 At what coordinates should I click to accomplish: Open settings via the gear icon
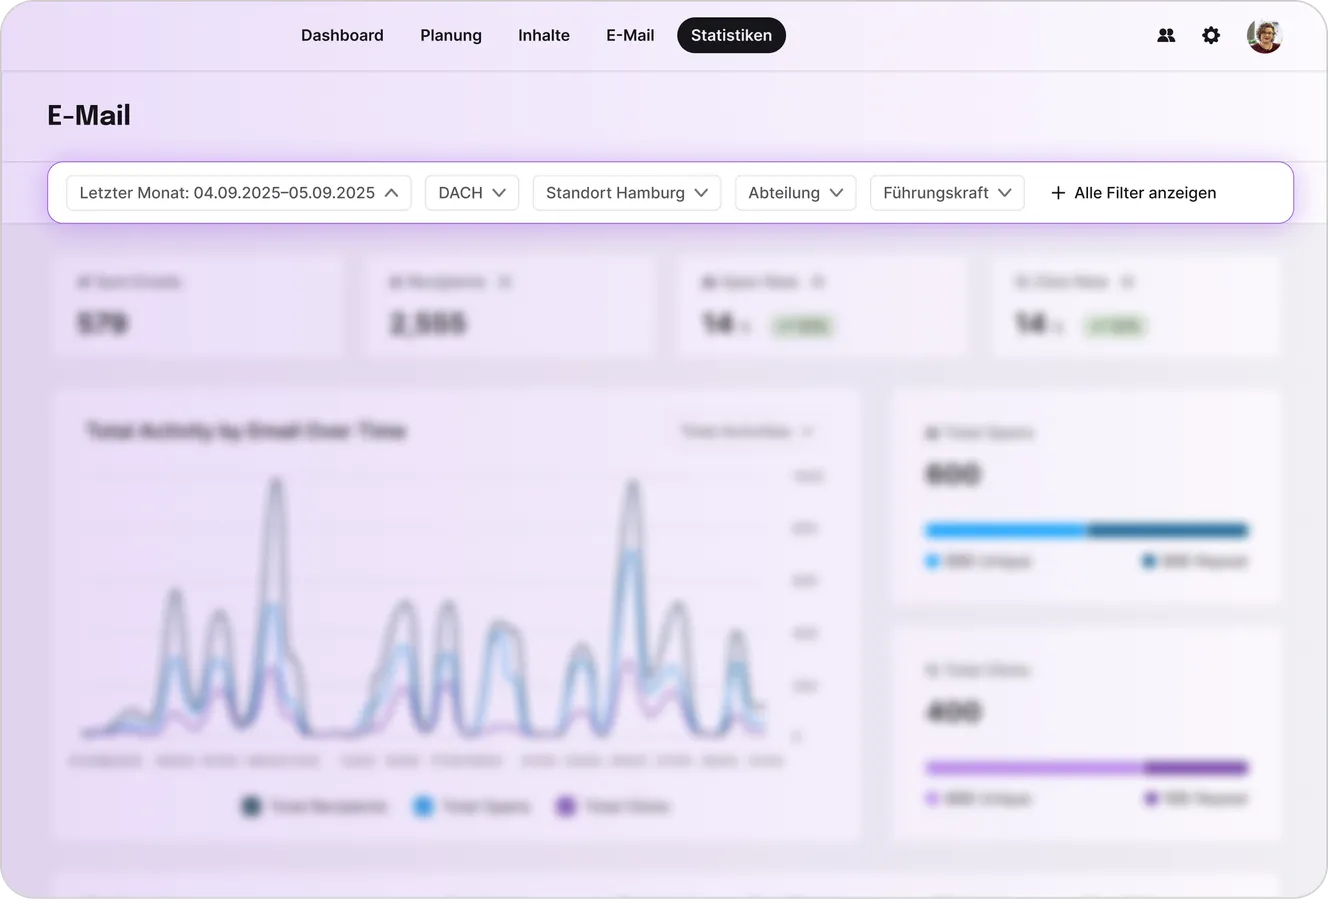coord(1211,35)
